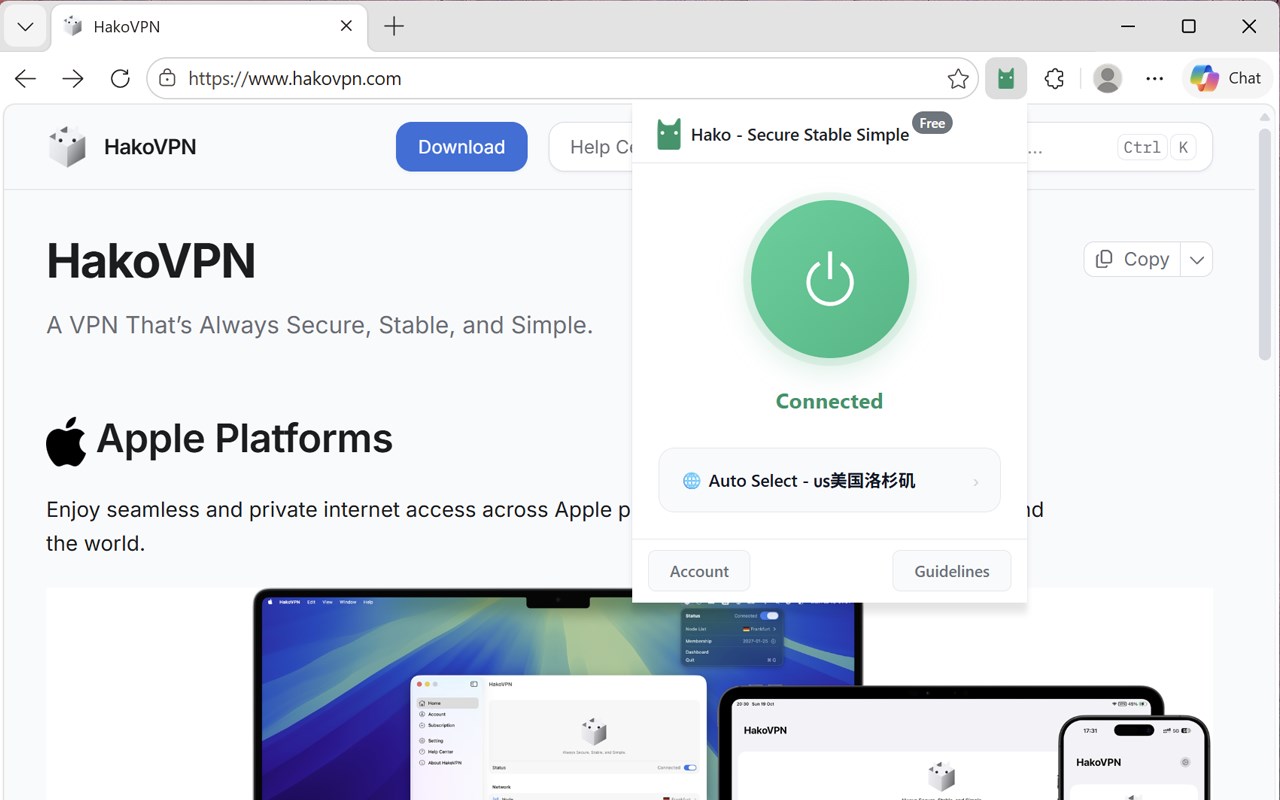Click the HakoVPN box logo on the page
1280x800 pixels.
pos(68,147)
